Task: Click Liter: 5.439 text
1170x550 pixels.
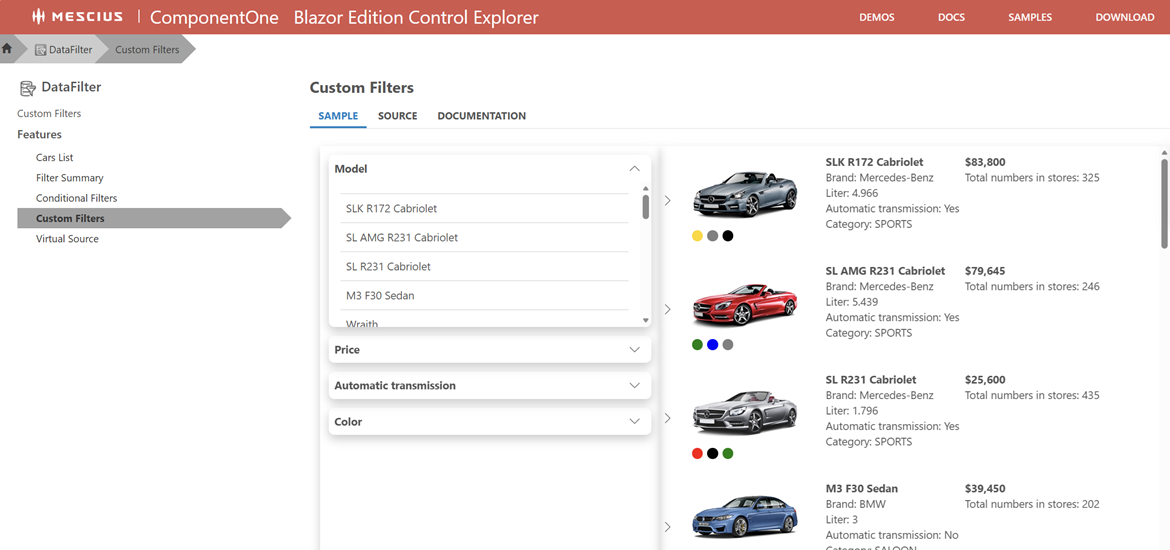Action: tap(852, 302)
